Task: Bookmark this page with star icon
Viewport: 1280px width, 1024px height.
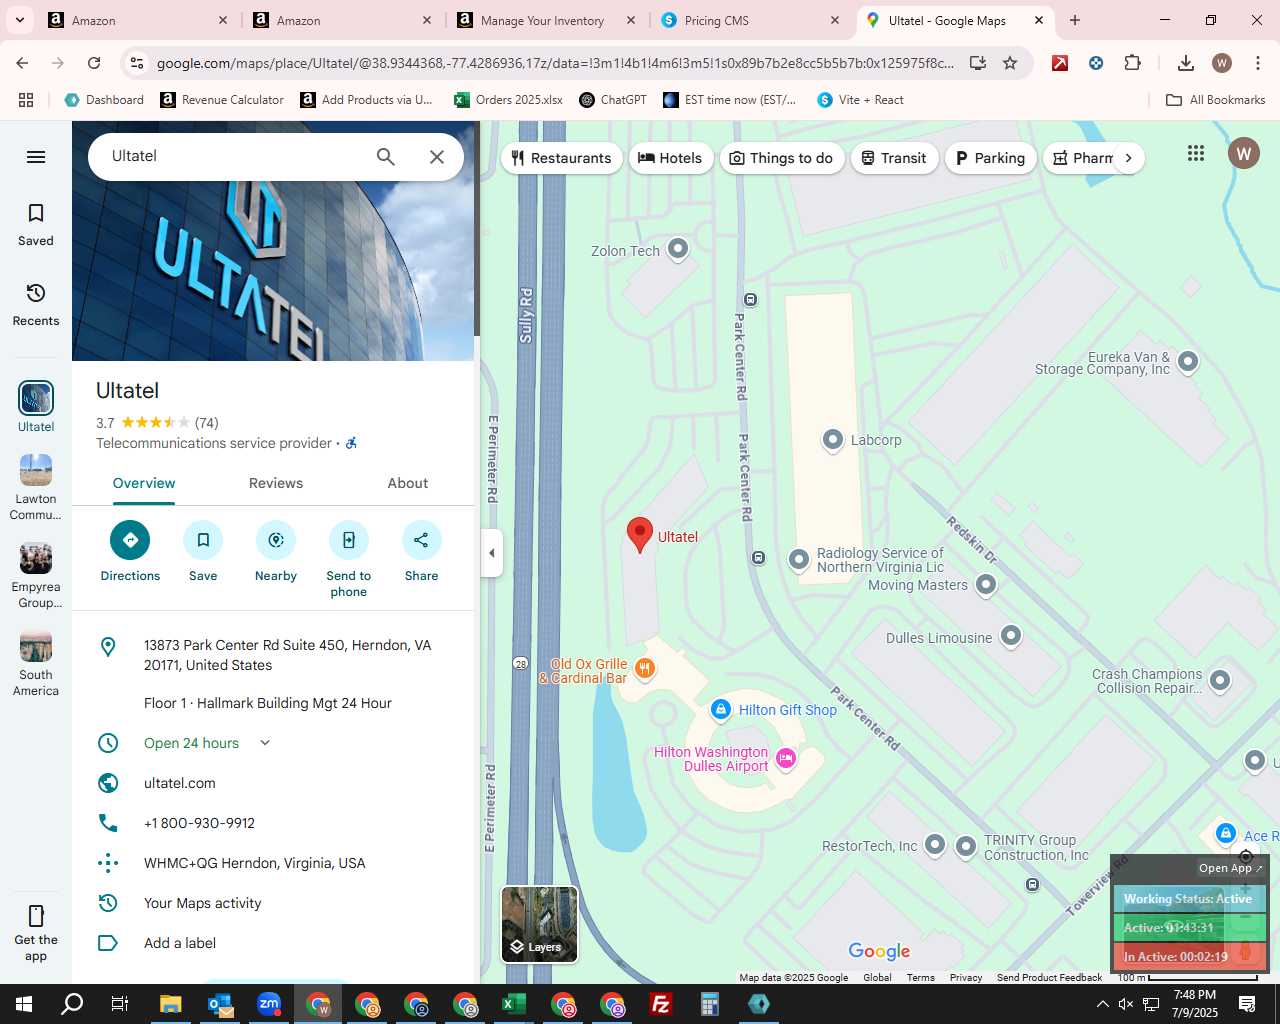Action: (x=1010, y=63)
